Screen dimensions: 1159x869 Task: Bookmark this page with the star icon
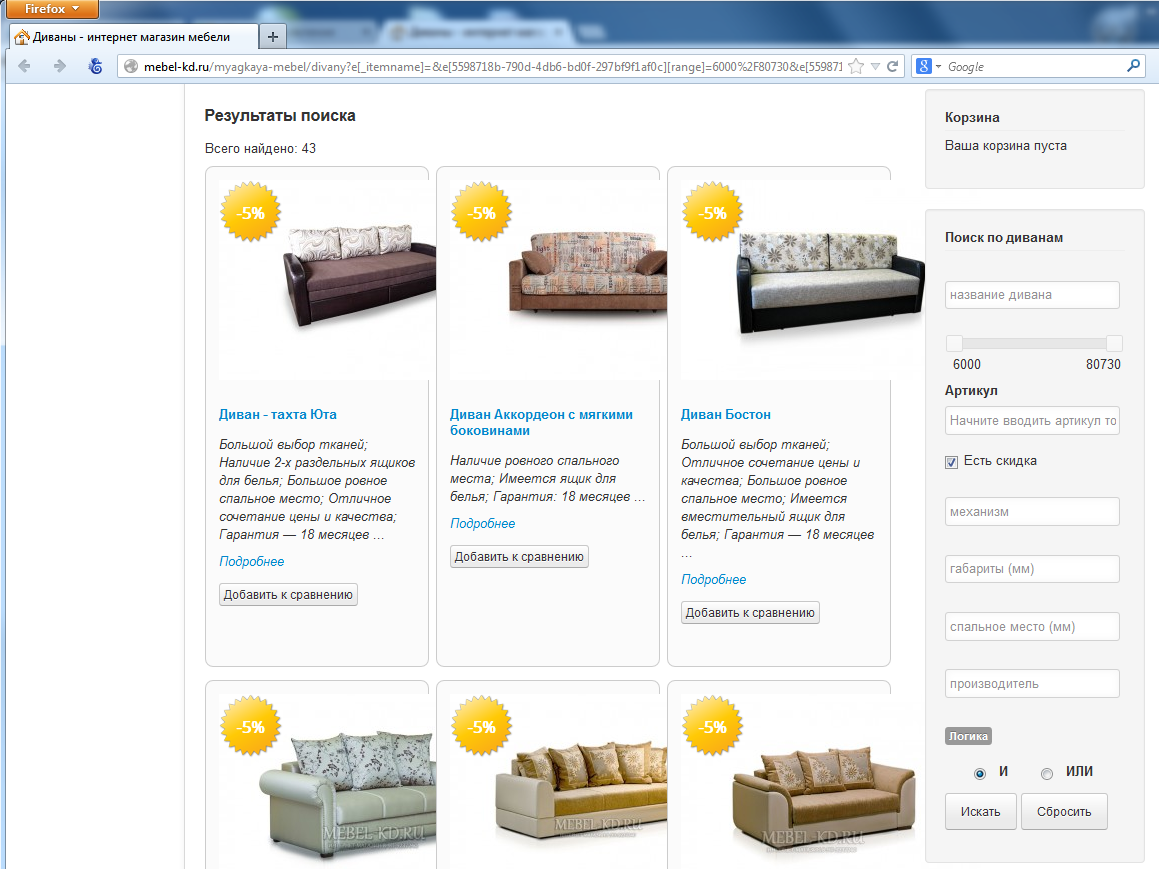[x=856, y=67]
